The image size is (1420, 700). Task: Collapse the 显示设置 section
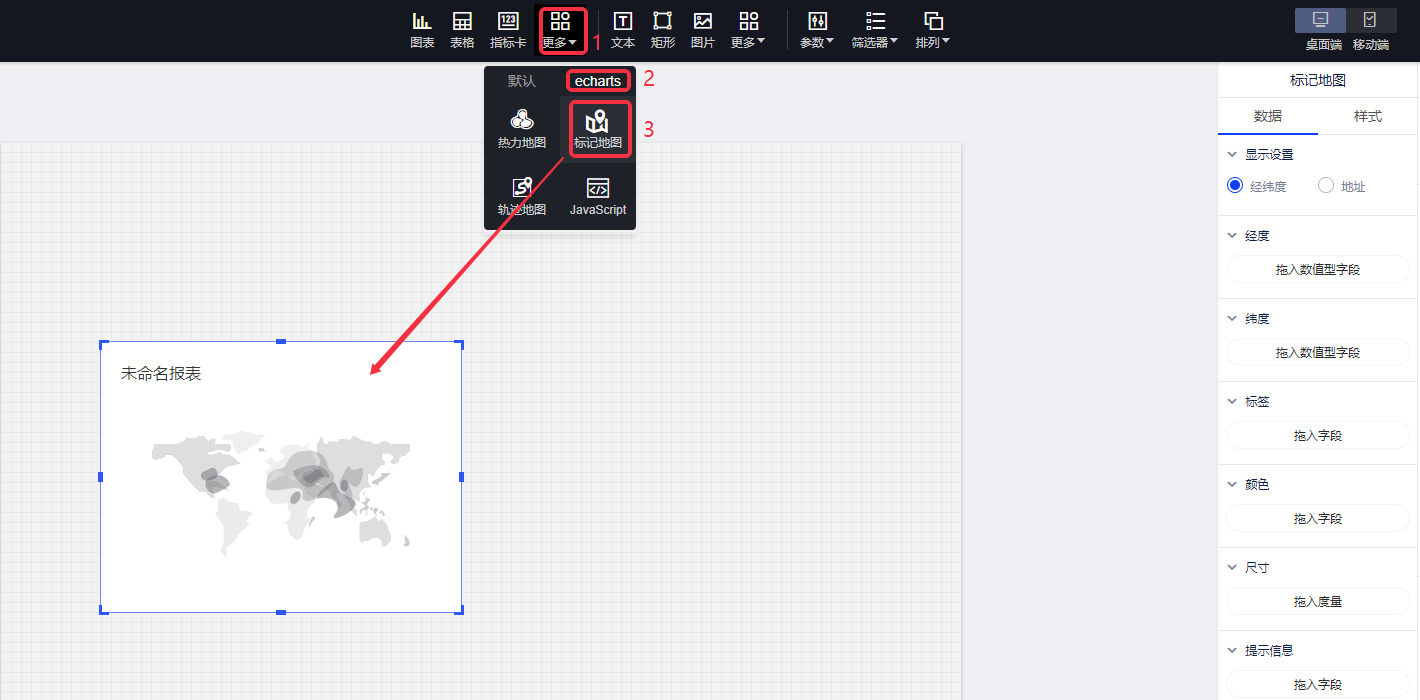pos(1231,155)
